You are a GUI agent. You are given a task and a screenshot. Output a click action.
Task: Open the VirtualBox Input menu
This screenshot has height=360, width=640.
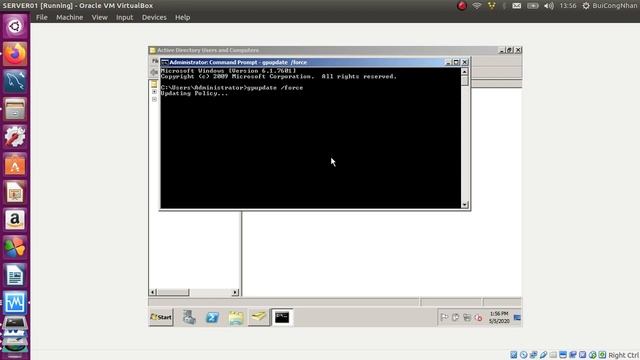click(124, 18)
